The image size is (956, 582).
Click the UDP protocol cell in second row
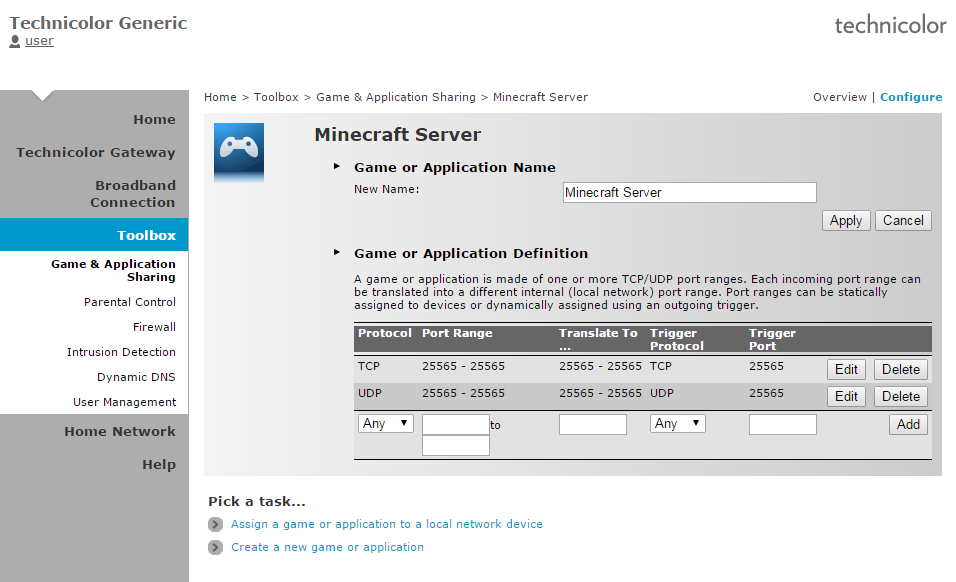click(369, 393)
